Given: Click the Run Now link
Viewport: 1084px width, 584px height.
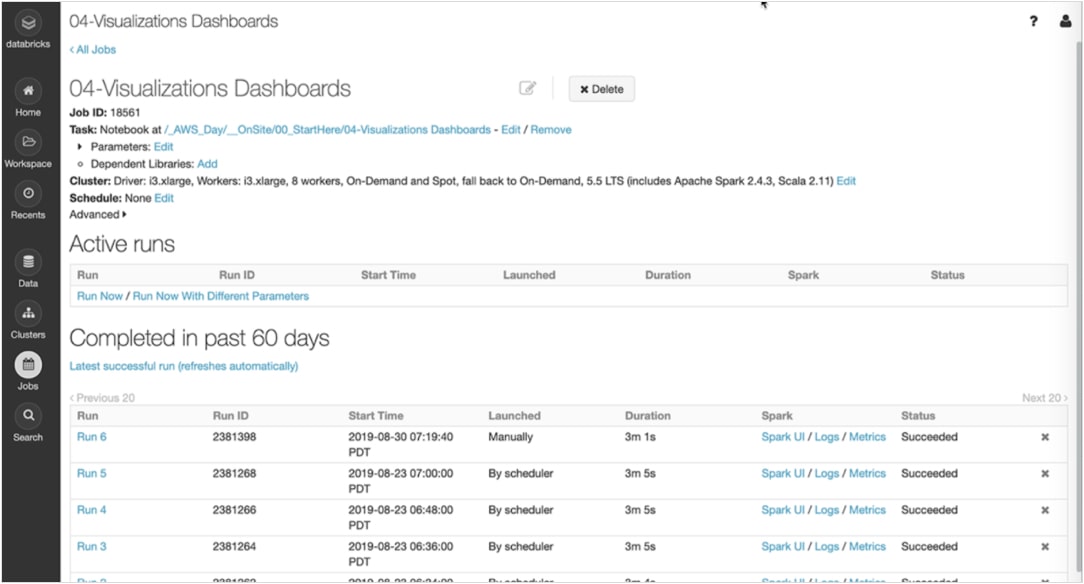Looking at the screenshot, I should [x=100, y=296].
